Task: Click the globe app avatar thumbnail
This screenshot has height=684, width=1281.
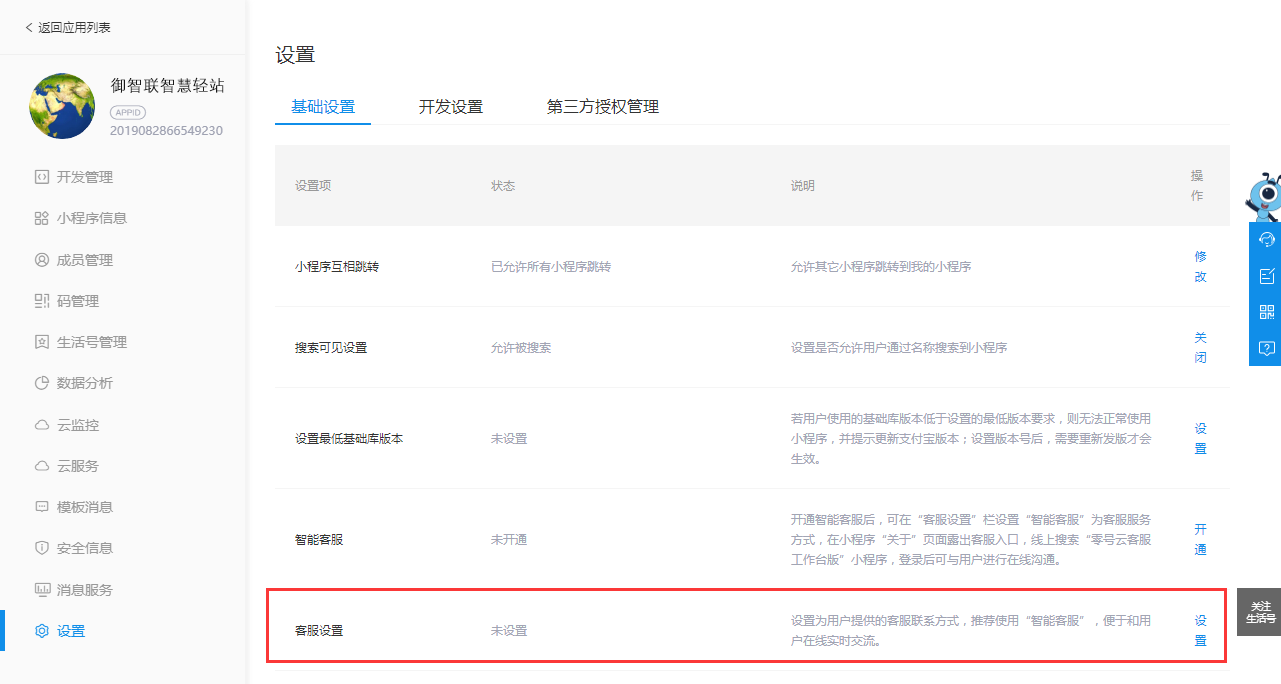Action: point(61,105)
